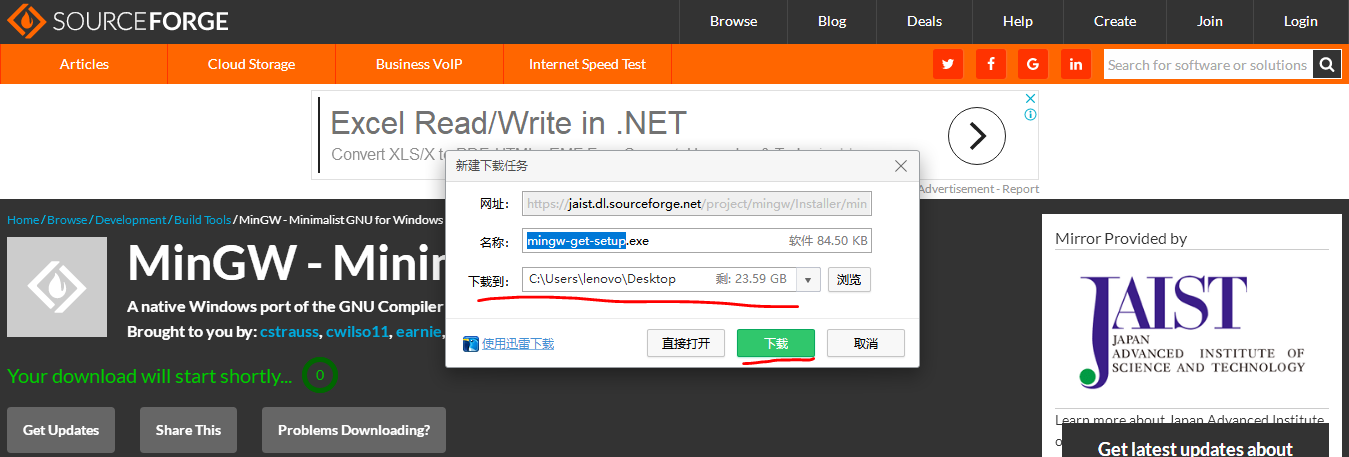Open the Cloud Storage tab
Screen dimensions: 1349x457
click(x=252, y=64)
